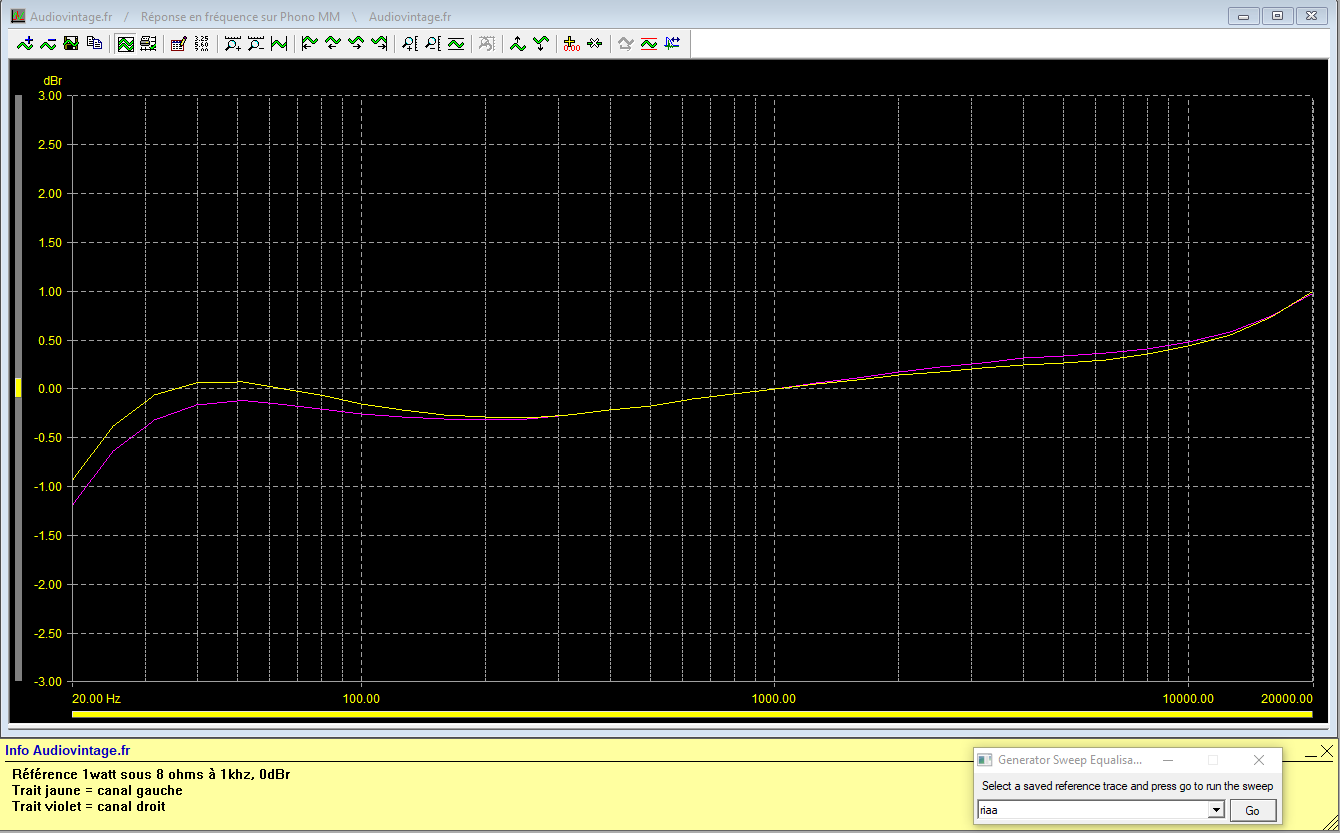Open the riaa reference trace dropdown

[x=1216, y=810]
